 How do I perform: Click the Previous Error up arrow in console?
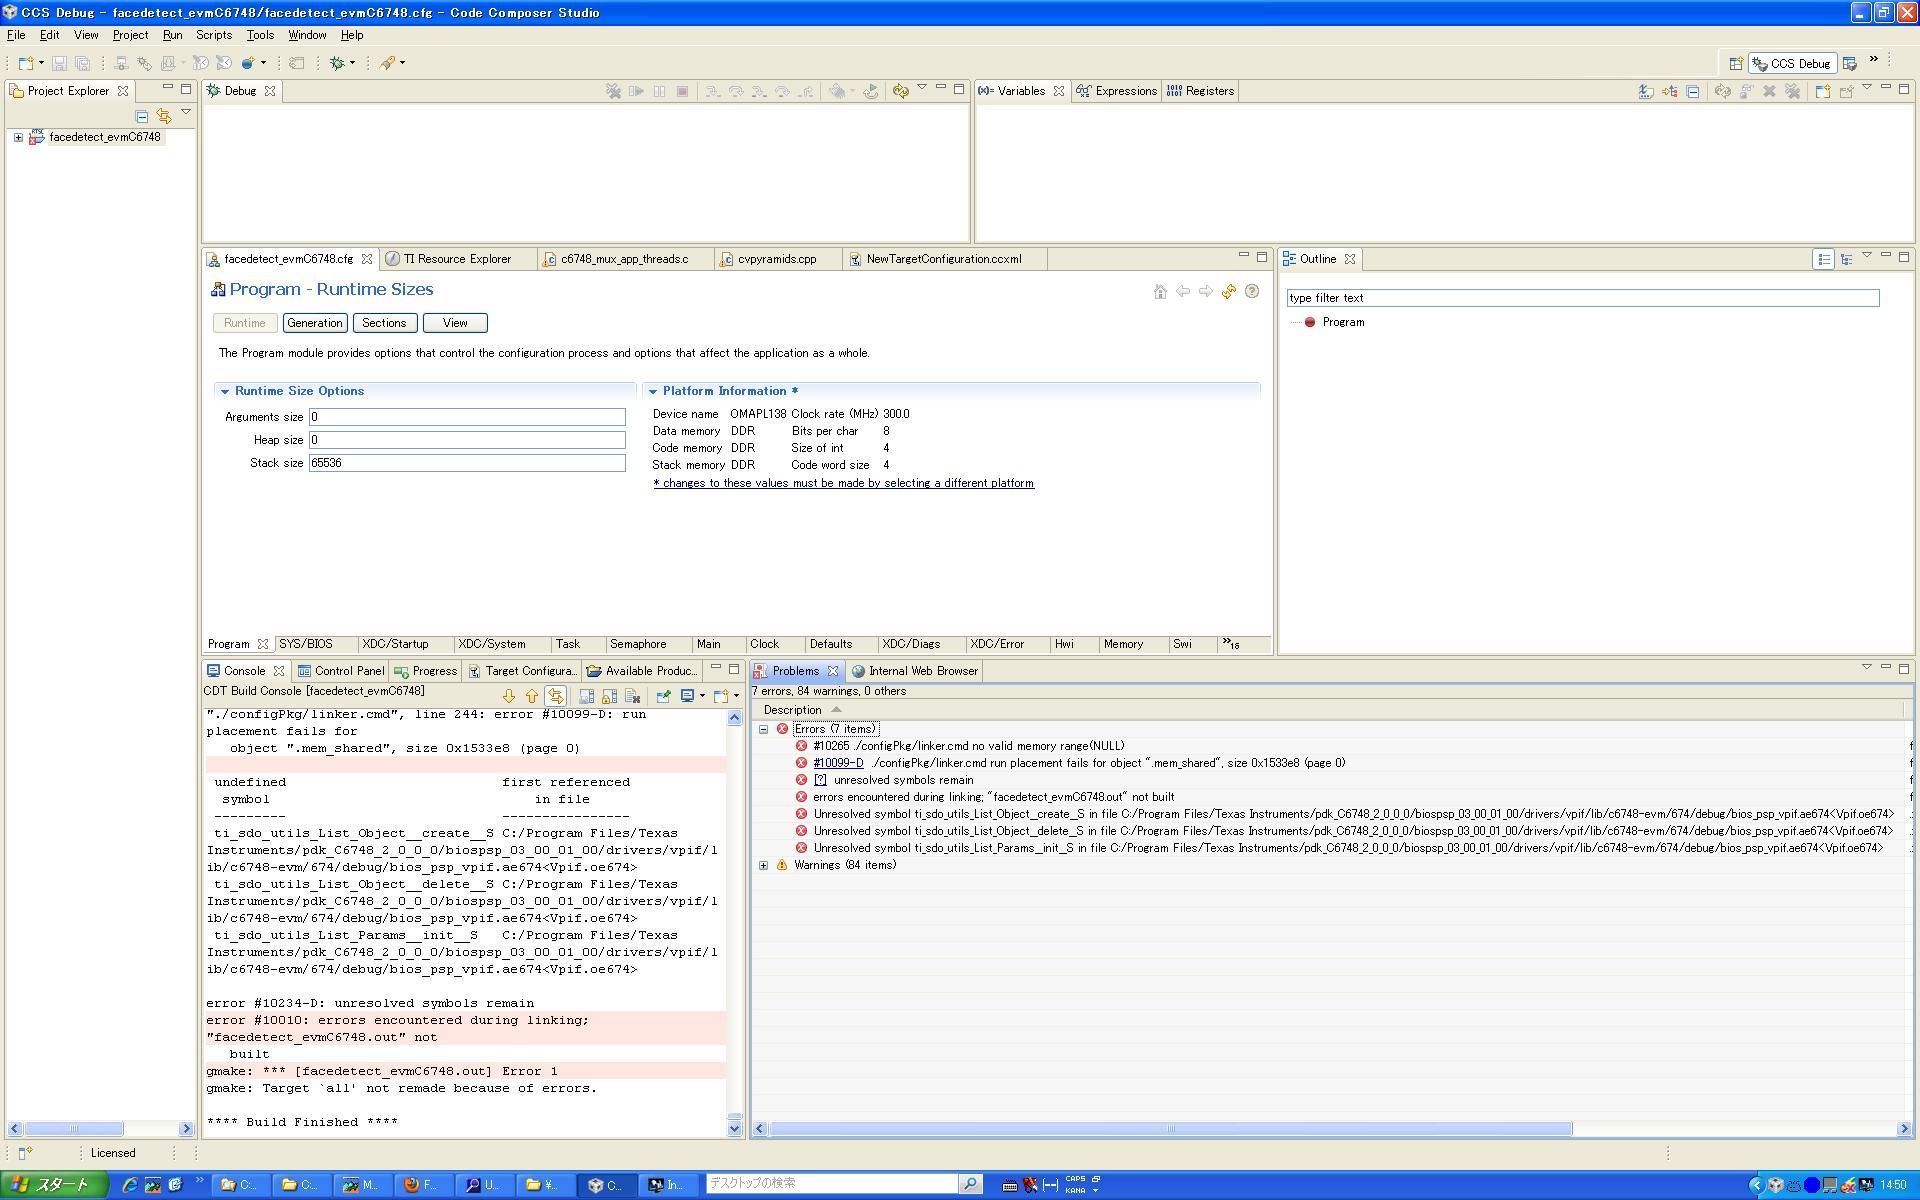click(531, 696)
